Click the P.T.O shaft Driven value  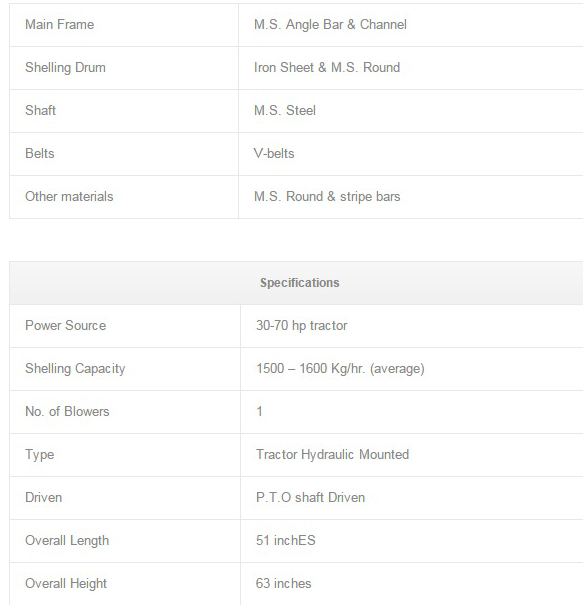[x=310, y=497]
